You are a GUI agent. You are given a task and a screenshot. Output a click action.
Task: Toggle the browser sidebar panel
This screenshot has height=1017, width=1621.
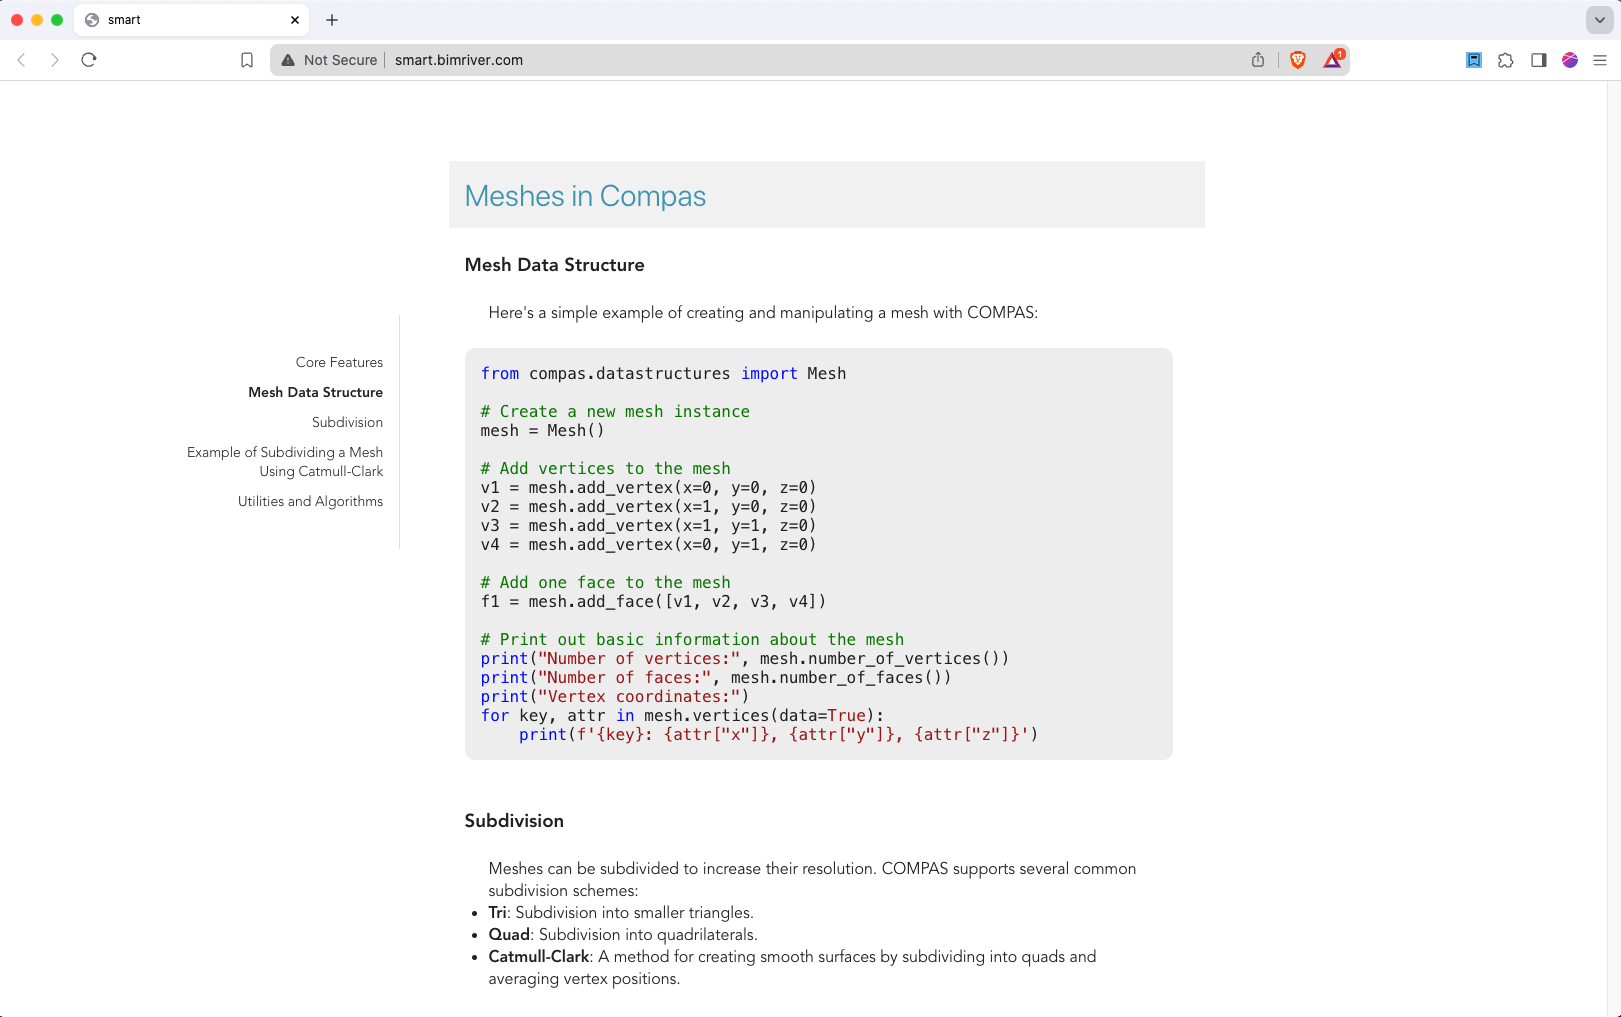(1539, 60)
